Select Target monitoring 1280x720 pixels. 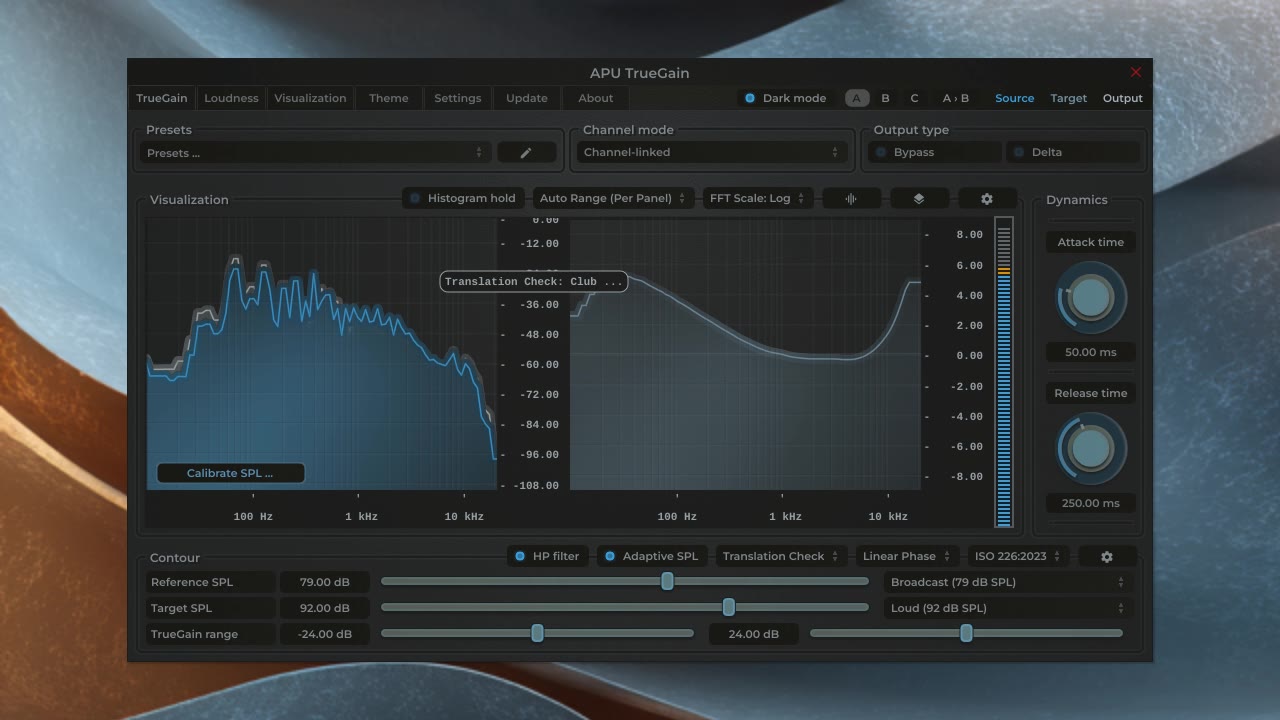1069,98
